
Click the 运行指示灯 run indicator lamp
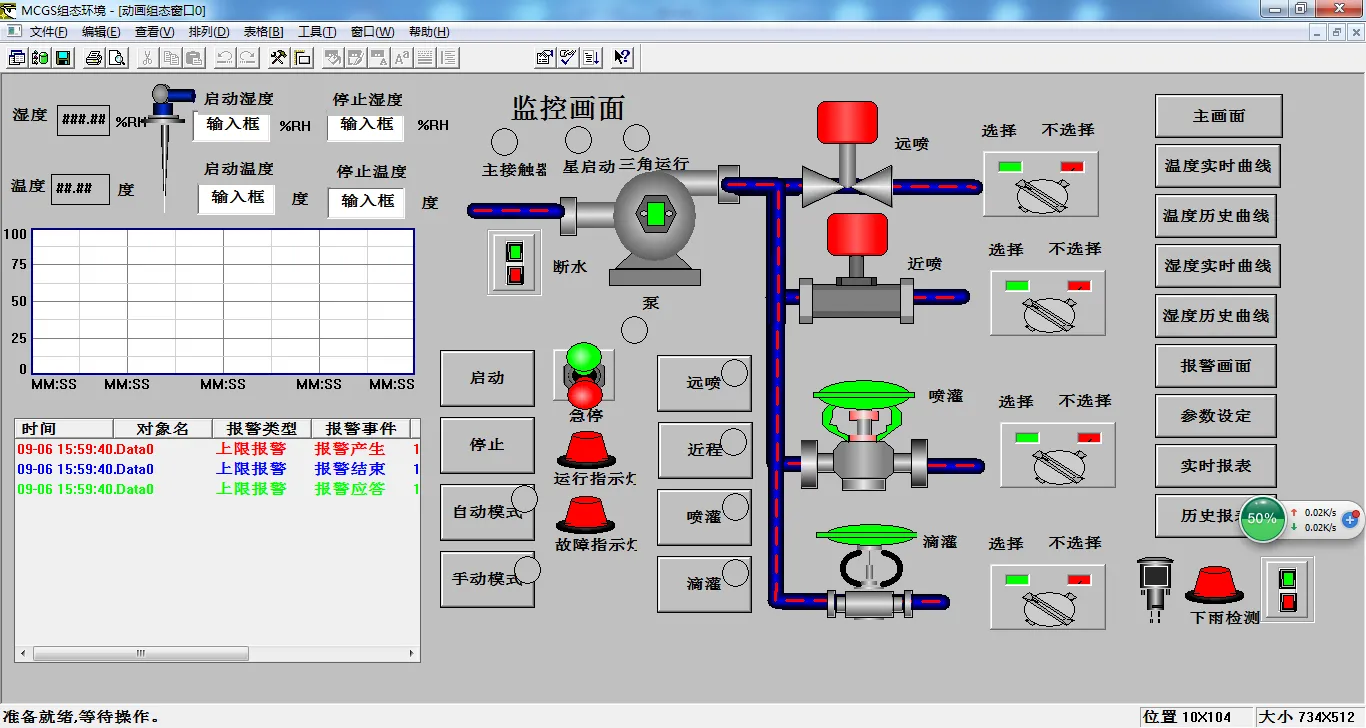(x=584, y=451)
